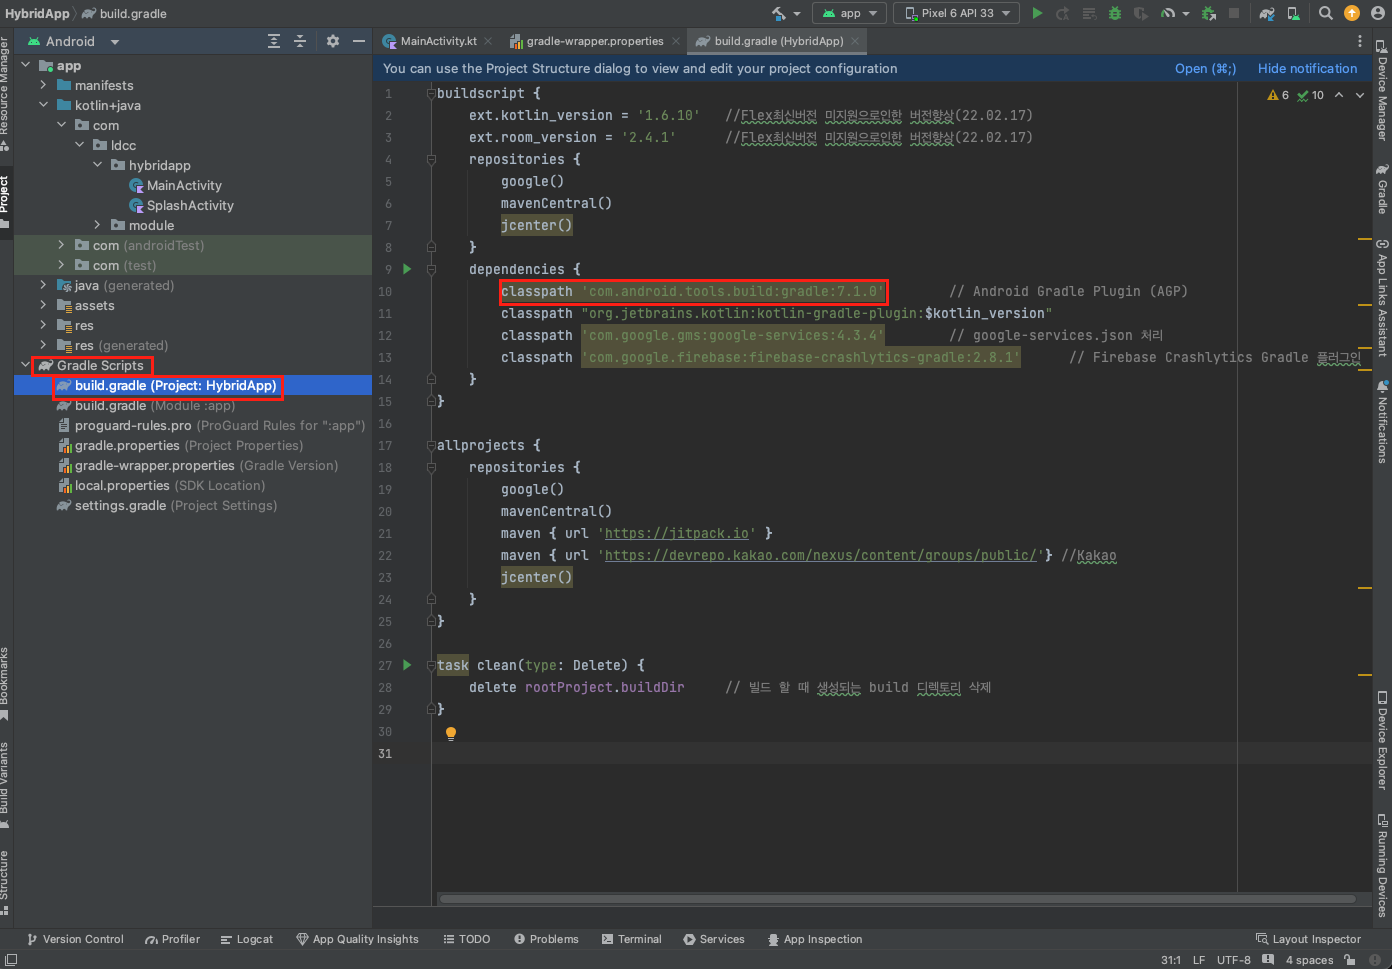This screenshot has width=1392, height=969.
Task: Toggle the read-only lock in status bar
Action: coord(1350,960)
